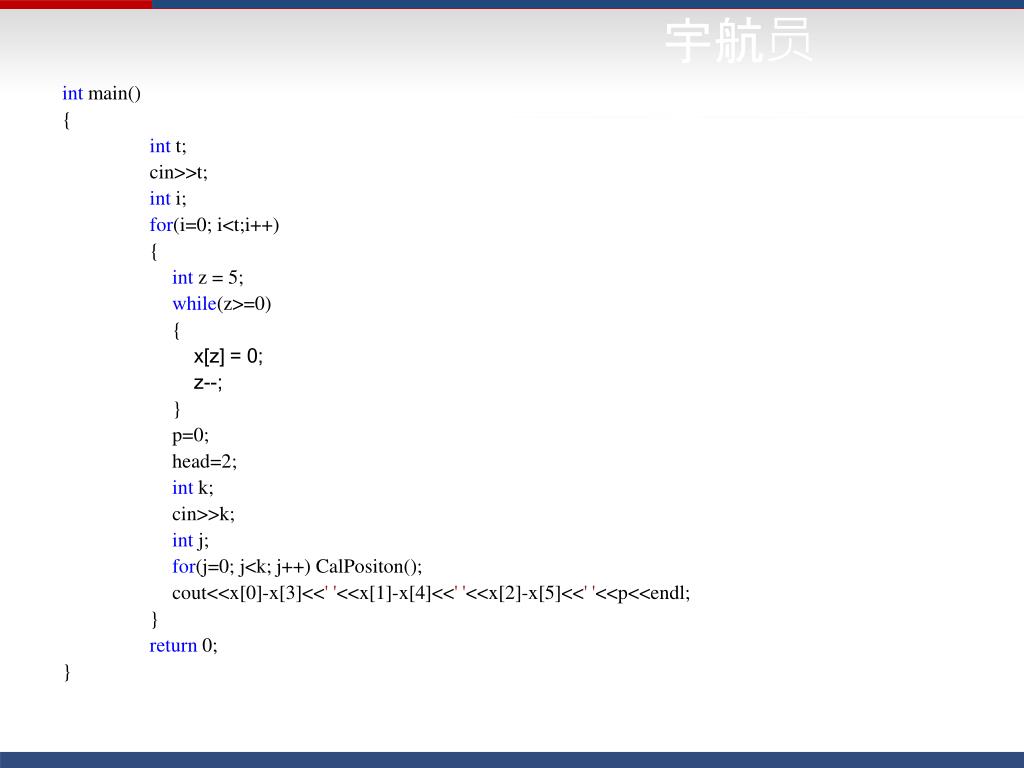This screenshot has width=1024, height=768.
Task: Click the 'cin>>t;' statement
Action: point(178,172)
